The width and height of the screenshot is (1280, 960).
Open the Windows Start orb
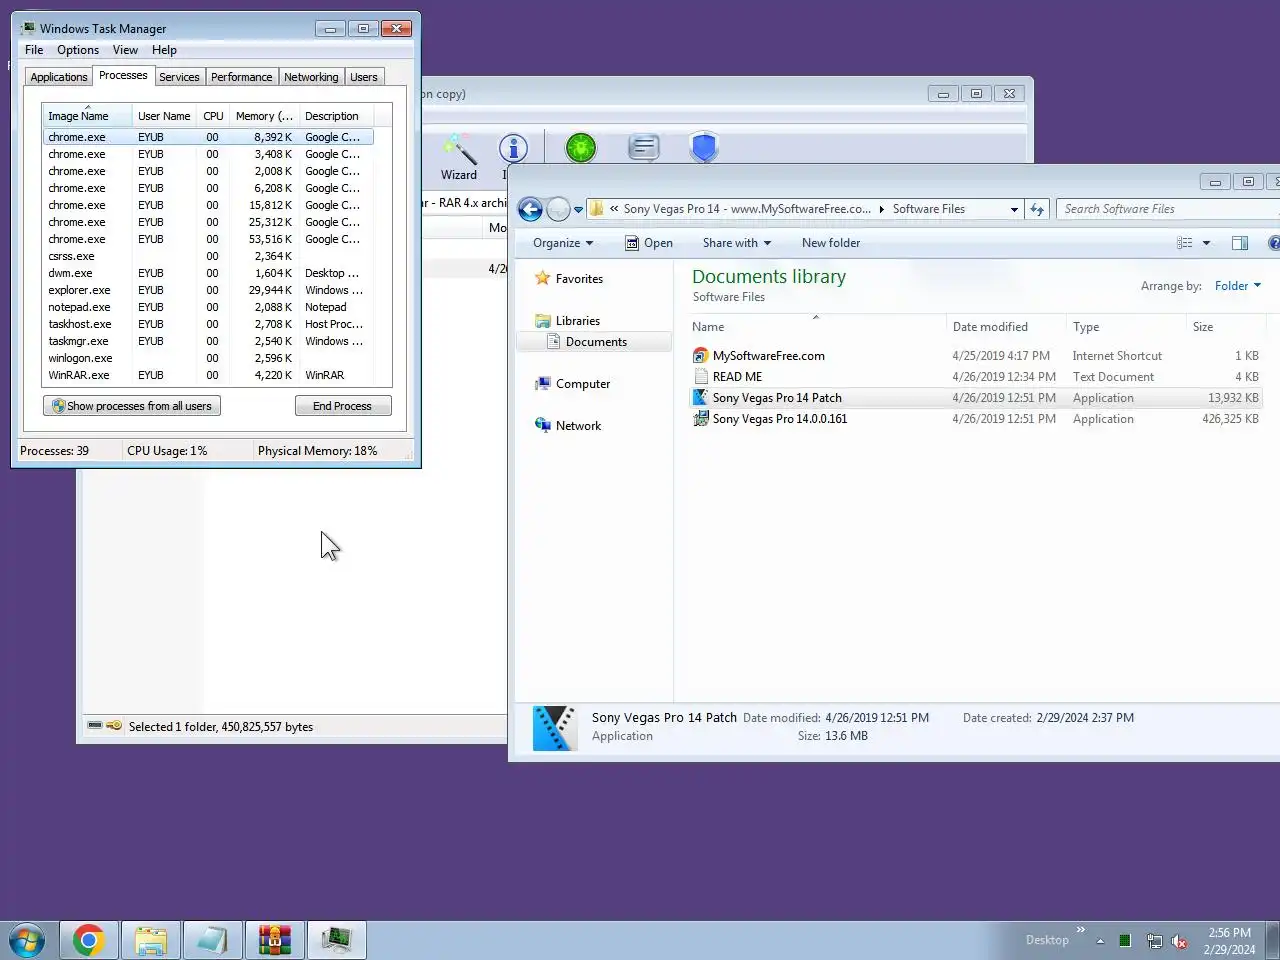coord(27,941)
